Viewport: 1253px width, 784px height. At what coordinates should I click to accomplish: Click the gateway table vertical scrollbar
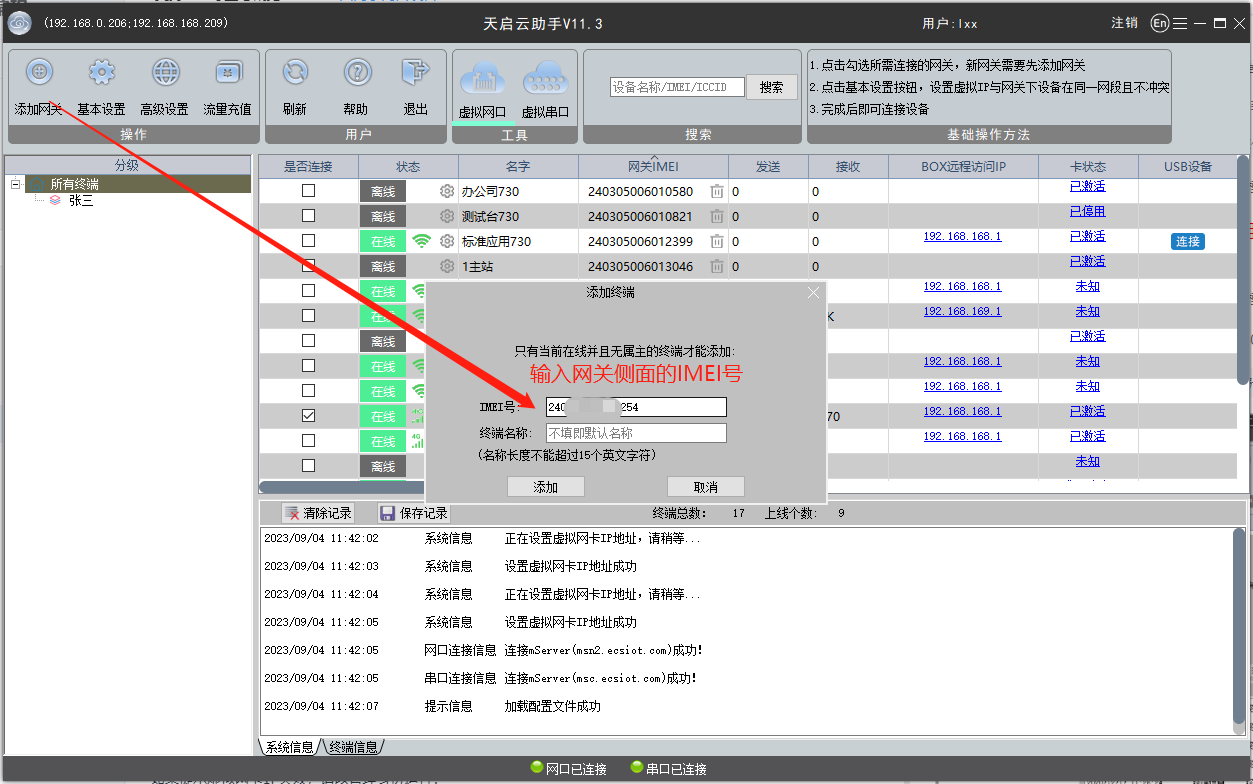click(x=1243, y=270)
